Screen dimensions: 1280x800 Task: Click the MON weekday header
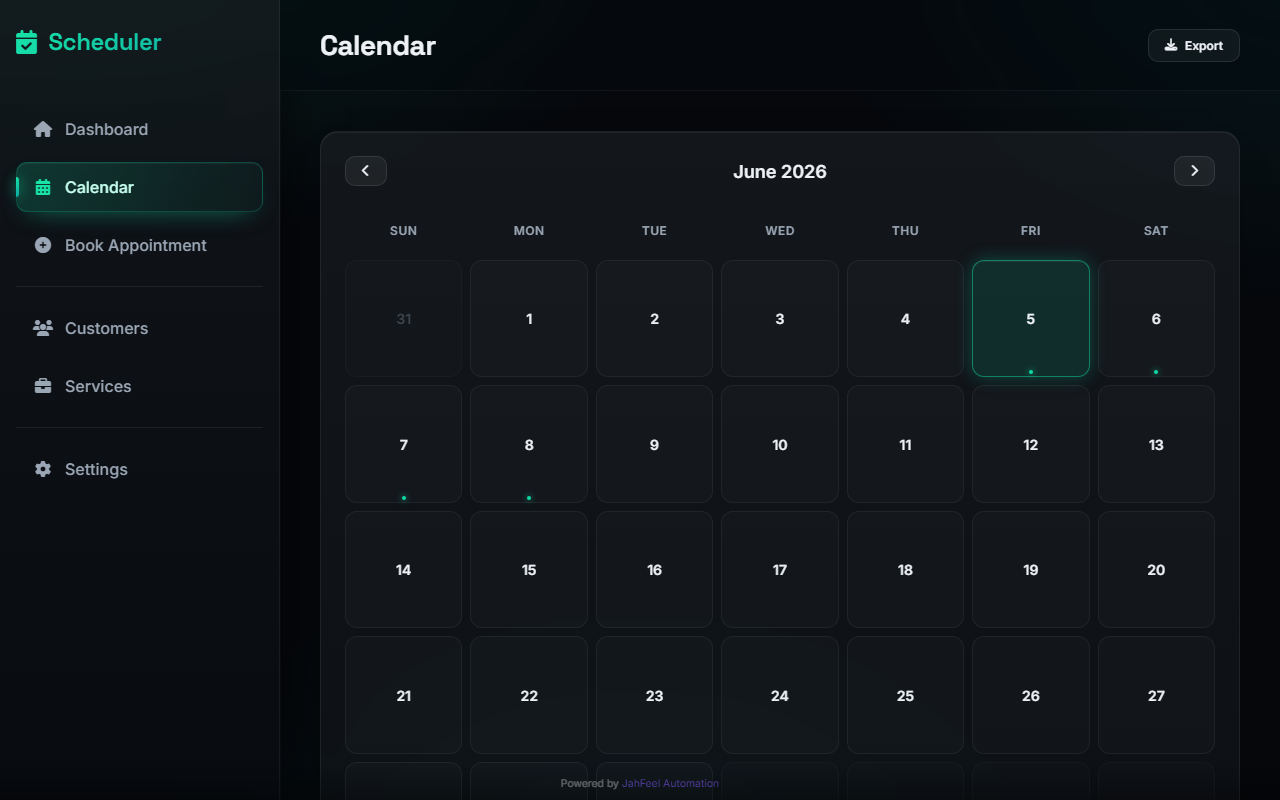529,231
